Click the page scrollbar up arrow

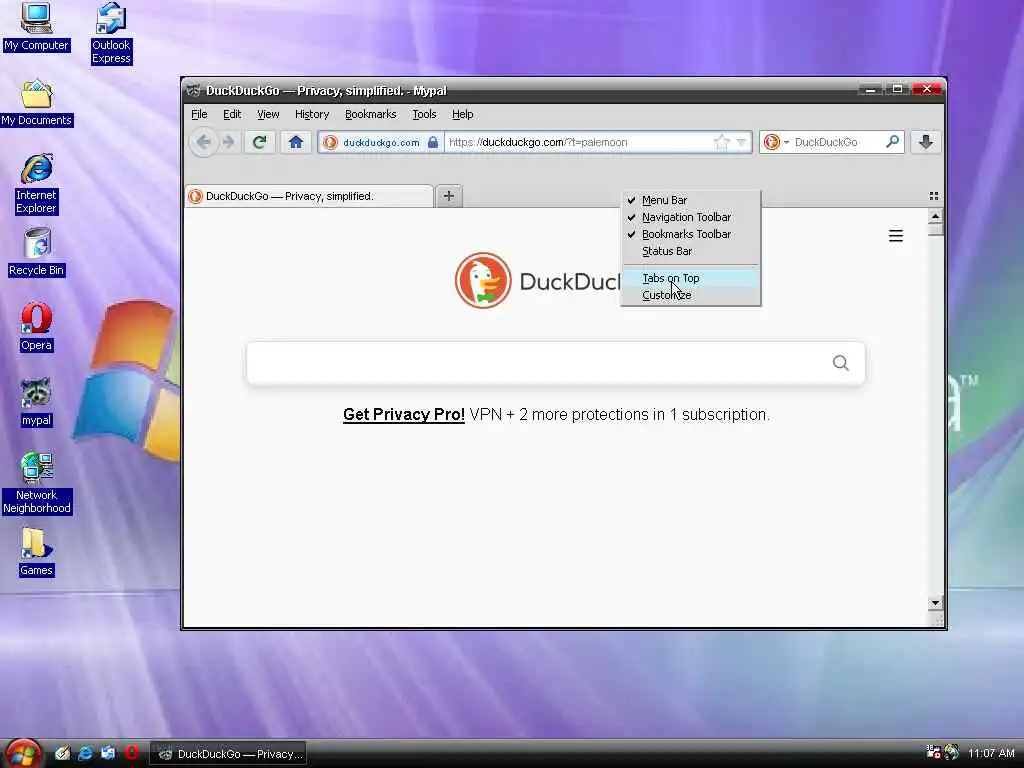click(x=935, y=216)
